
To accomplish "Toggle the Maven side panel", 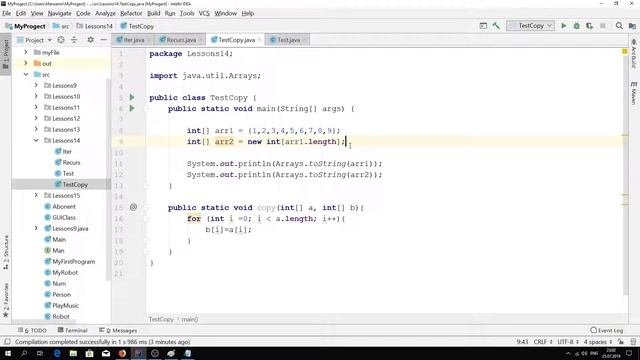I will [x=633, y=93].
